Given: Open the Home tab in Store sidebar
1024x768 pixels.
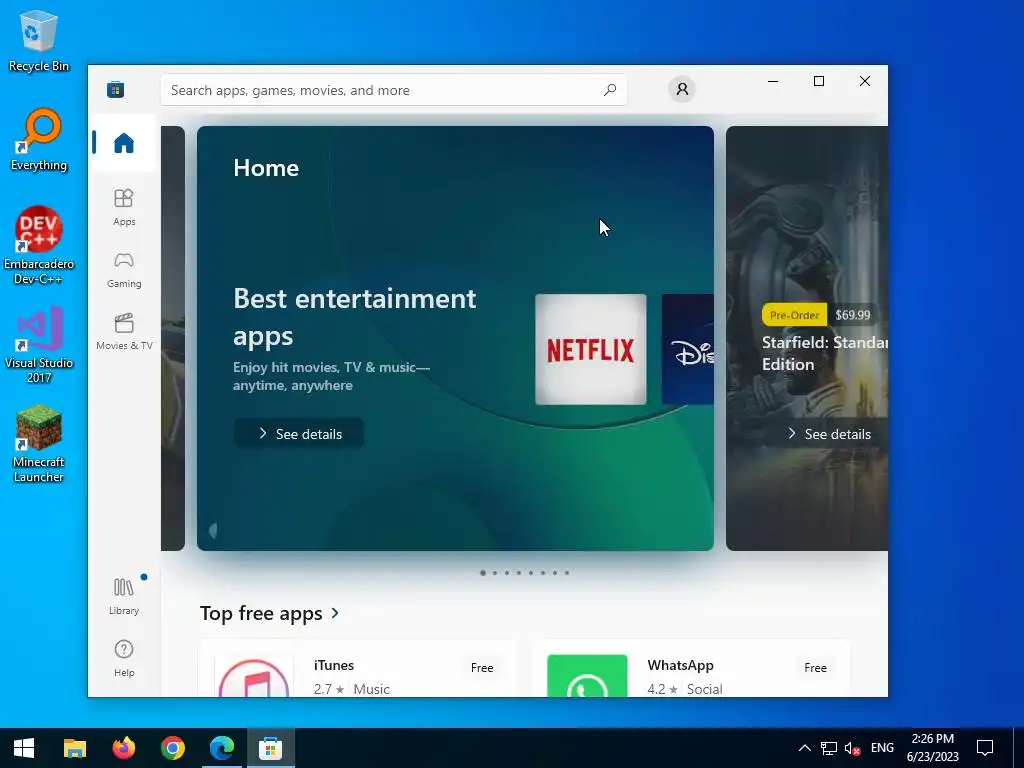Looking at the screenshot, I should click(x=123, y=143).
